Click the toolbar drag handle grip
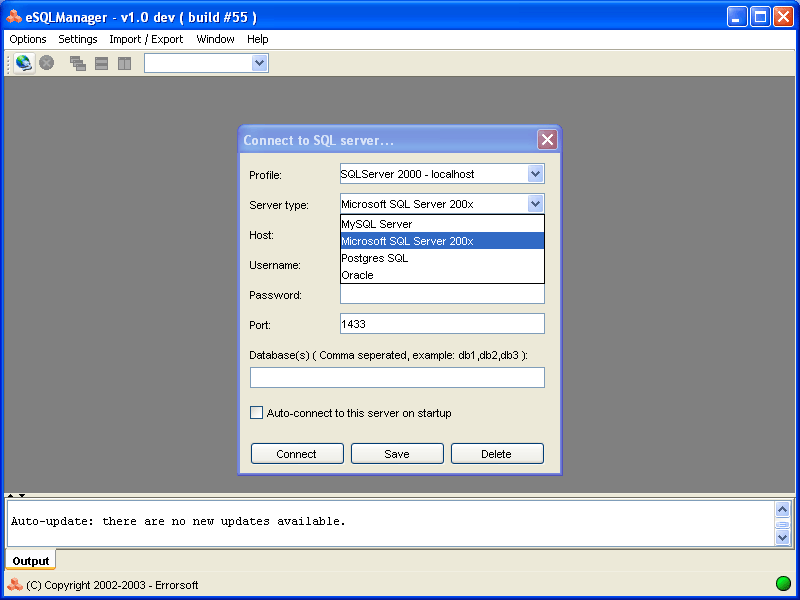The image size is (800, 600). tap(8, 64)
